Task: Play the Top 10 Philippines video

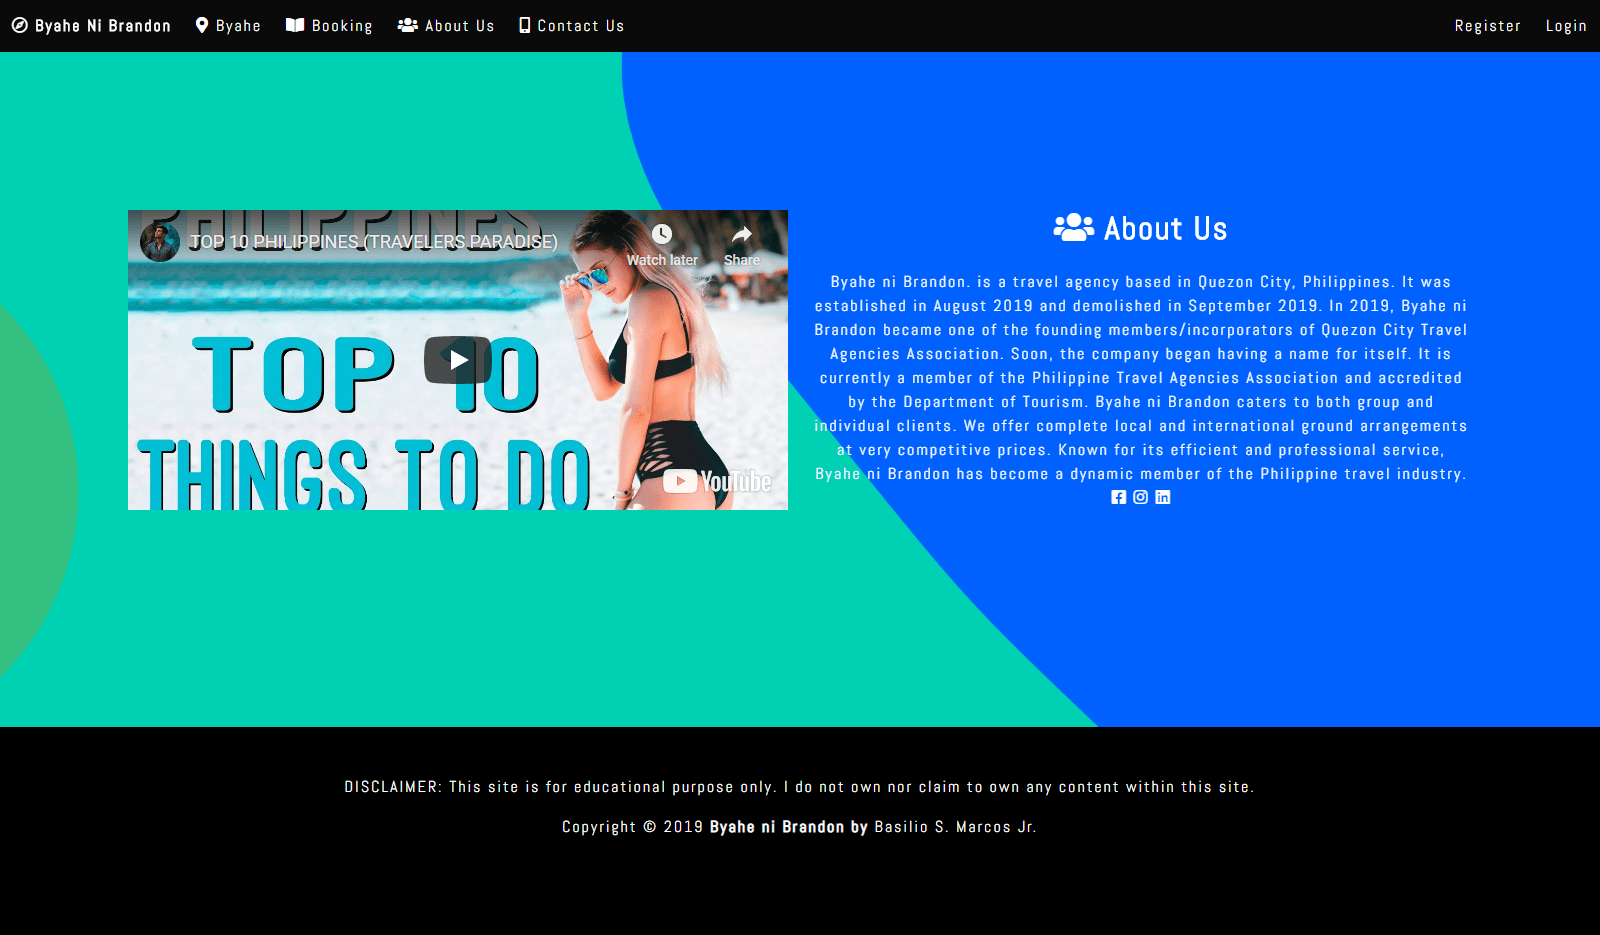Action: pos(457,360)
